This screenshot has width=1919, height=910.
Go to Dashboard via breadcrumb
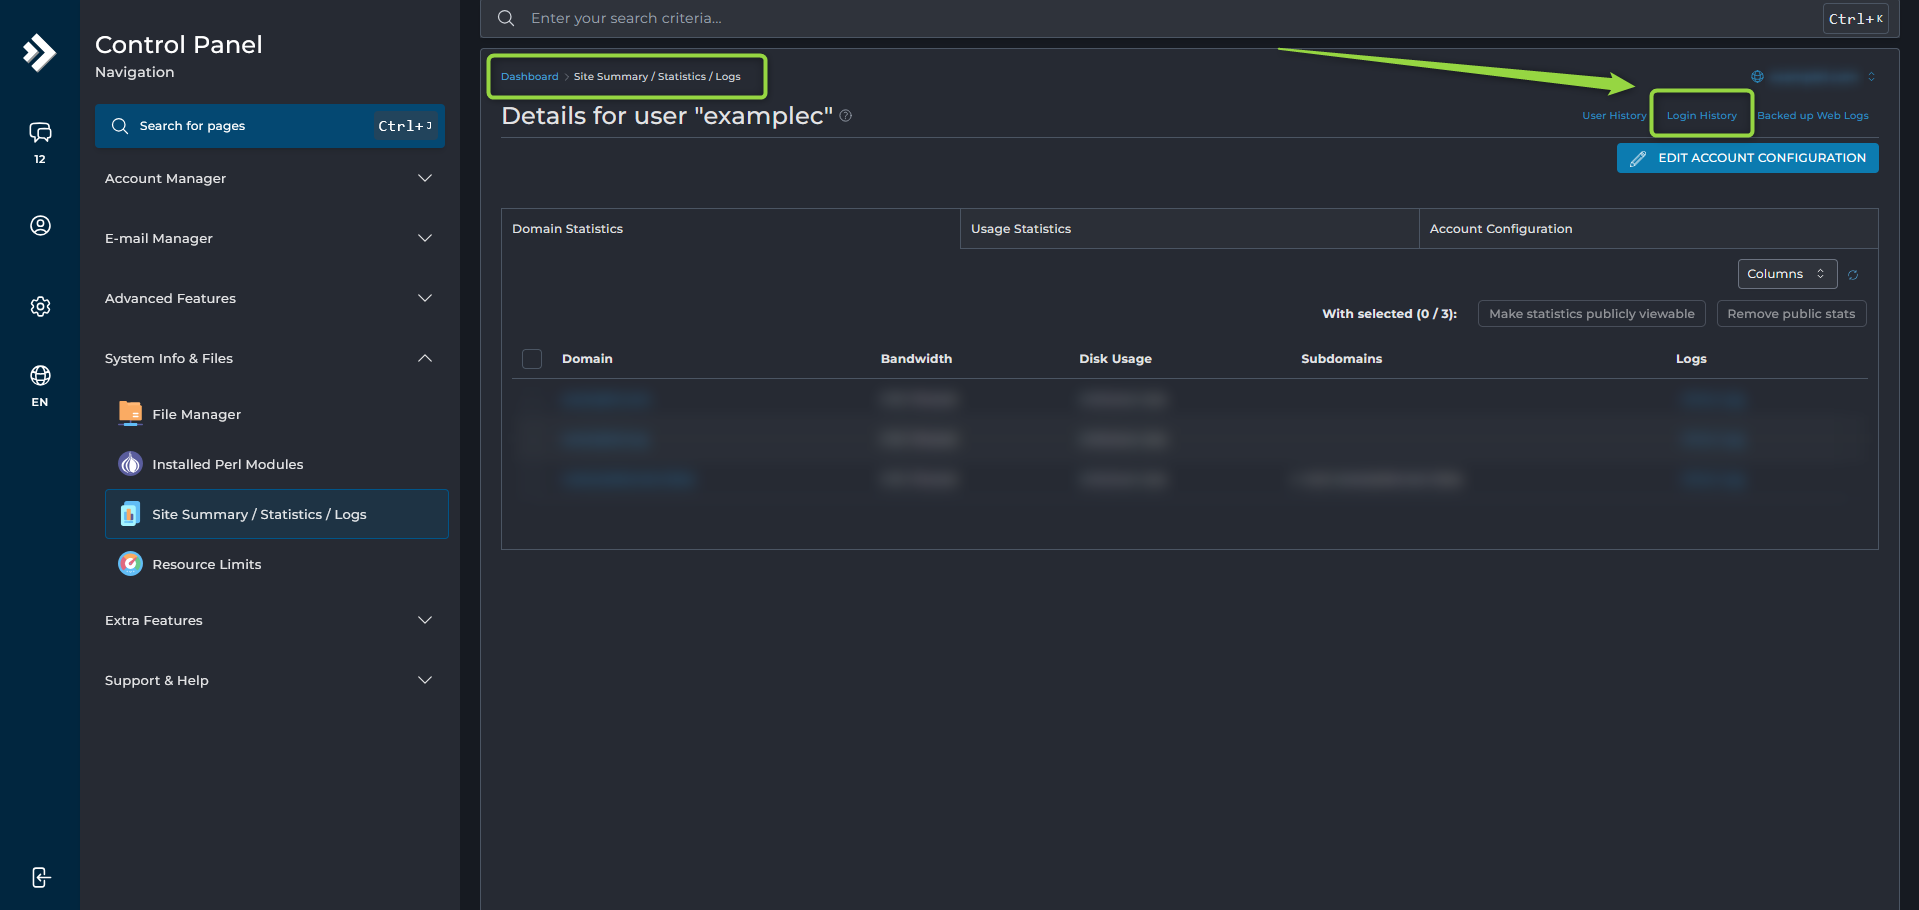click(x=529, y=77)
